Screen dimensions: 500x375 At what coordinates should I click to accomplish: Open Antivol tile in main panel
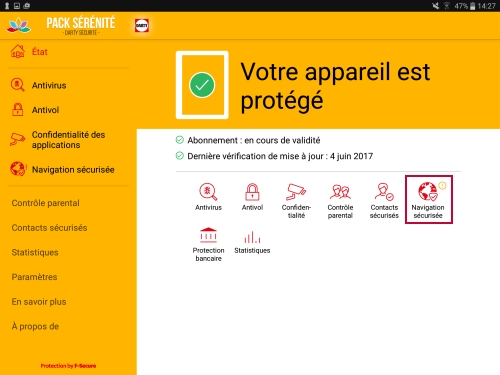click(x=252, y=197)
